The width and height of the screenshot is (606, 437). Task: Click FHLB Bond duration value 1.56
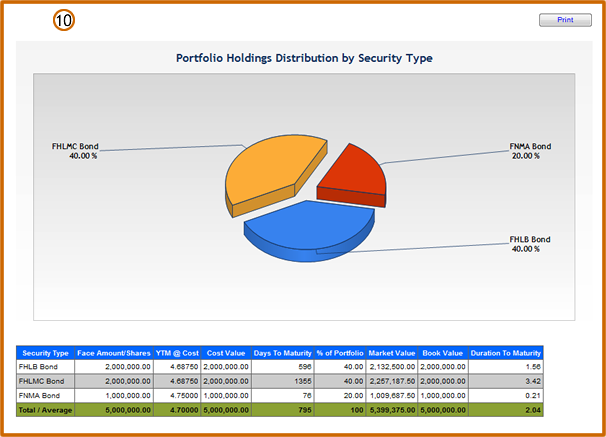tap(506, 367)
